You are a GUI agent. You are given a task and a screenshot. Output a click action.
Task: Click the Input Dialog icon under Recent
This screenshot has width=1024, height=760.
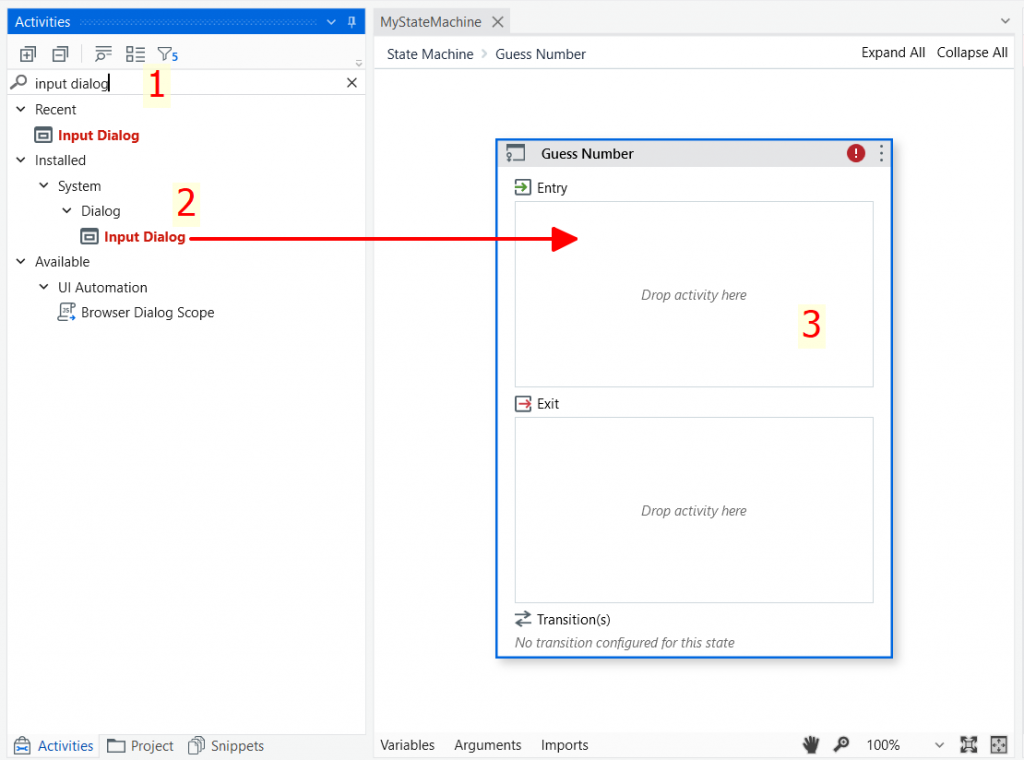(x=43, y=135)
